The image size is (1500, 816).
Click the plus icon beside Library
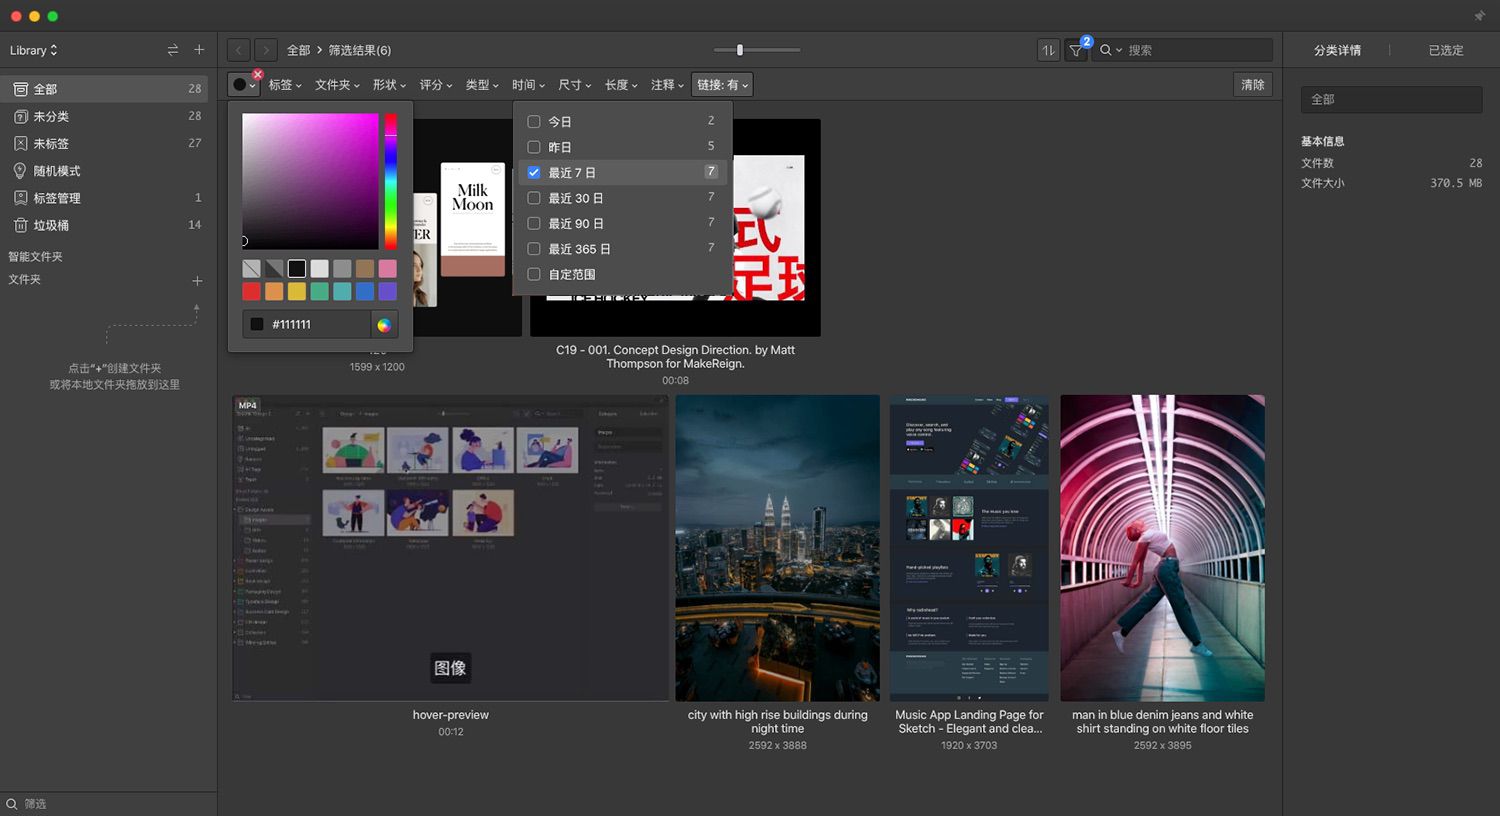(199, 50)
